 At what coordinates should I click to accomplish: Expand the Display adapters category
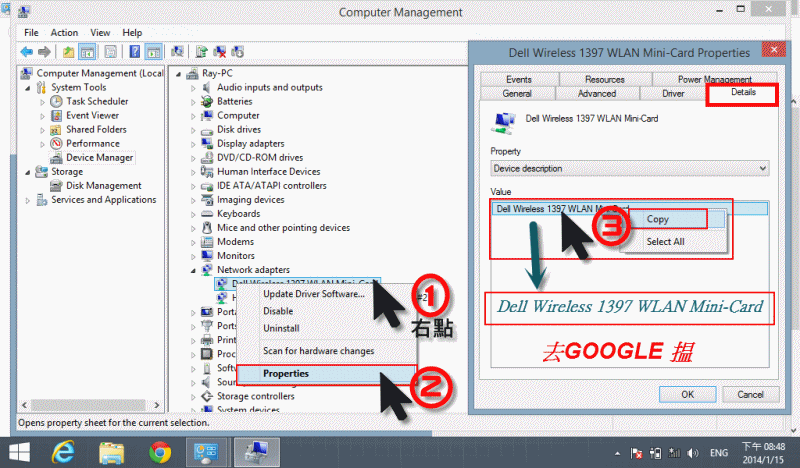click(x=193, y=144)
